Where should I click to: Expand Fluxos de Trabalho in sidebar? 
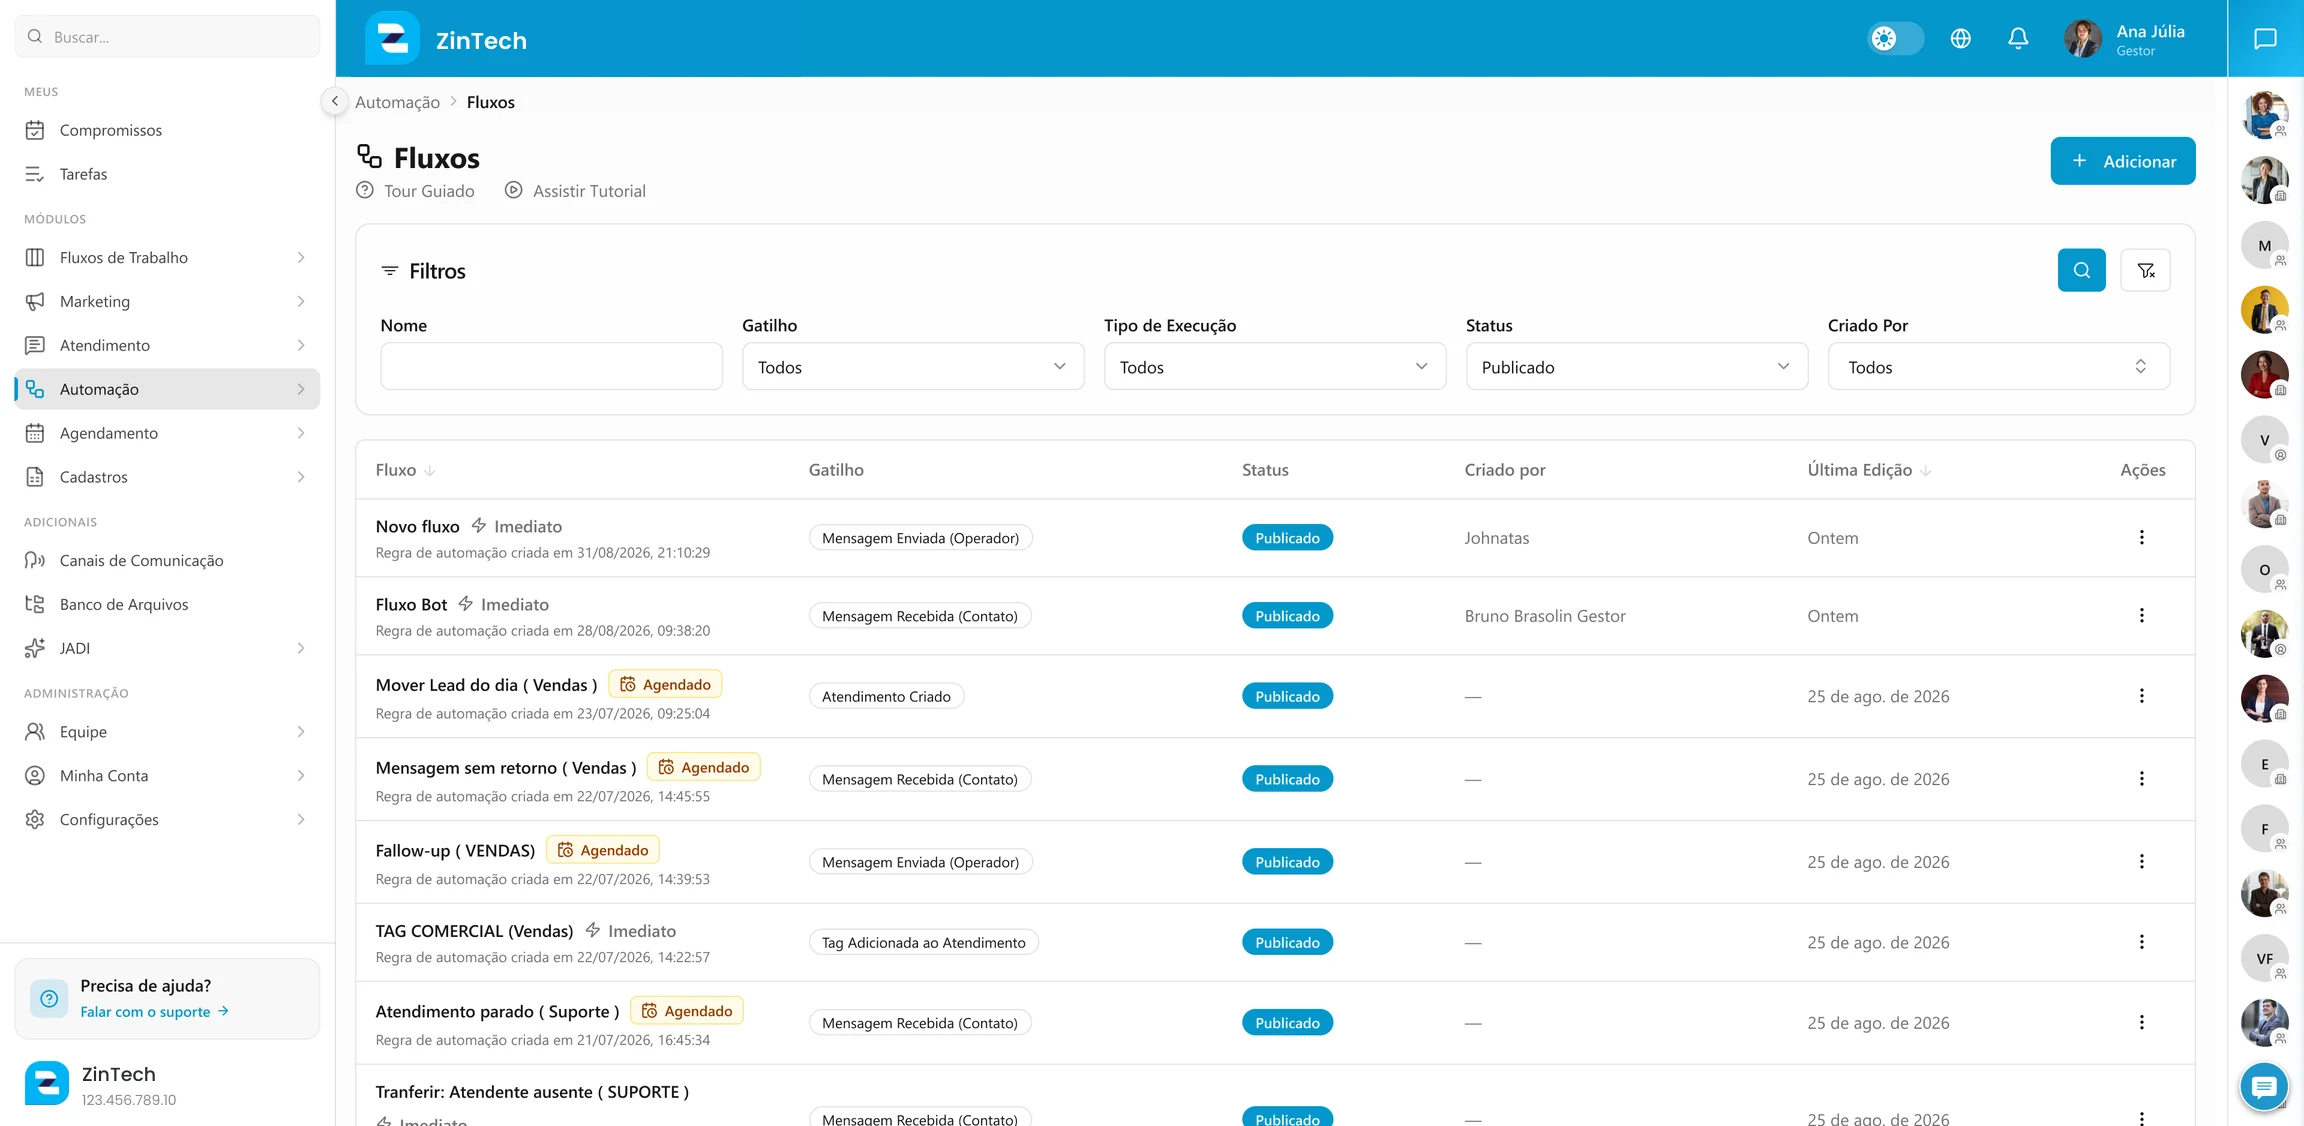(167, 257)
